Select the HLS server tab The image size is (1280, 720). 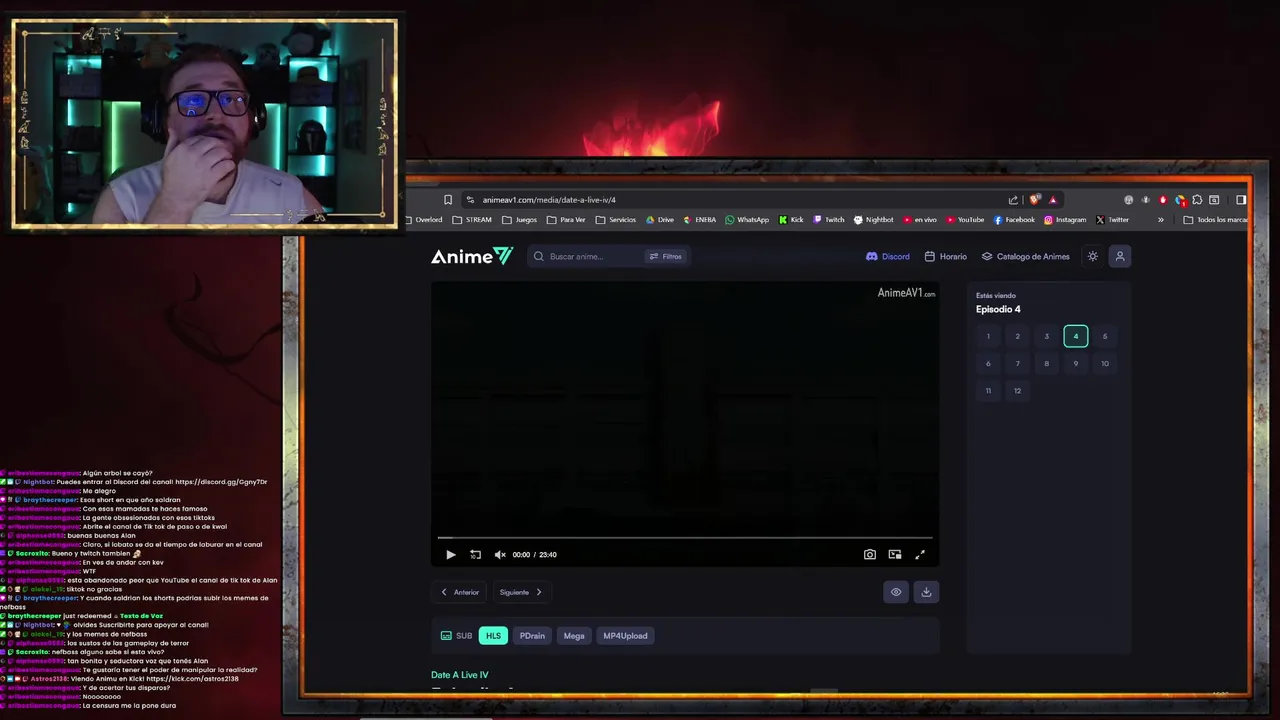pyautogui.click(x=493, y=635)
